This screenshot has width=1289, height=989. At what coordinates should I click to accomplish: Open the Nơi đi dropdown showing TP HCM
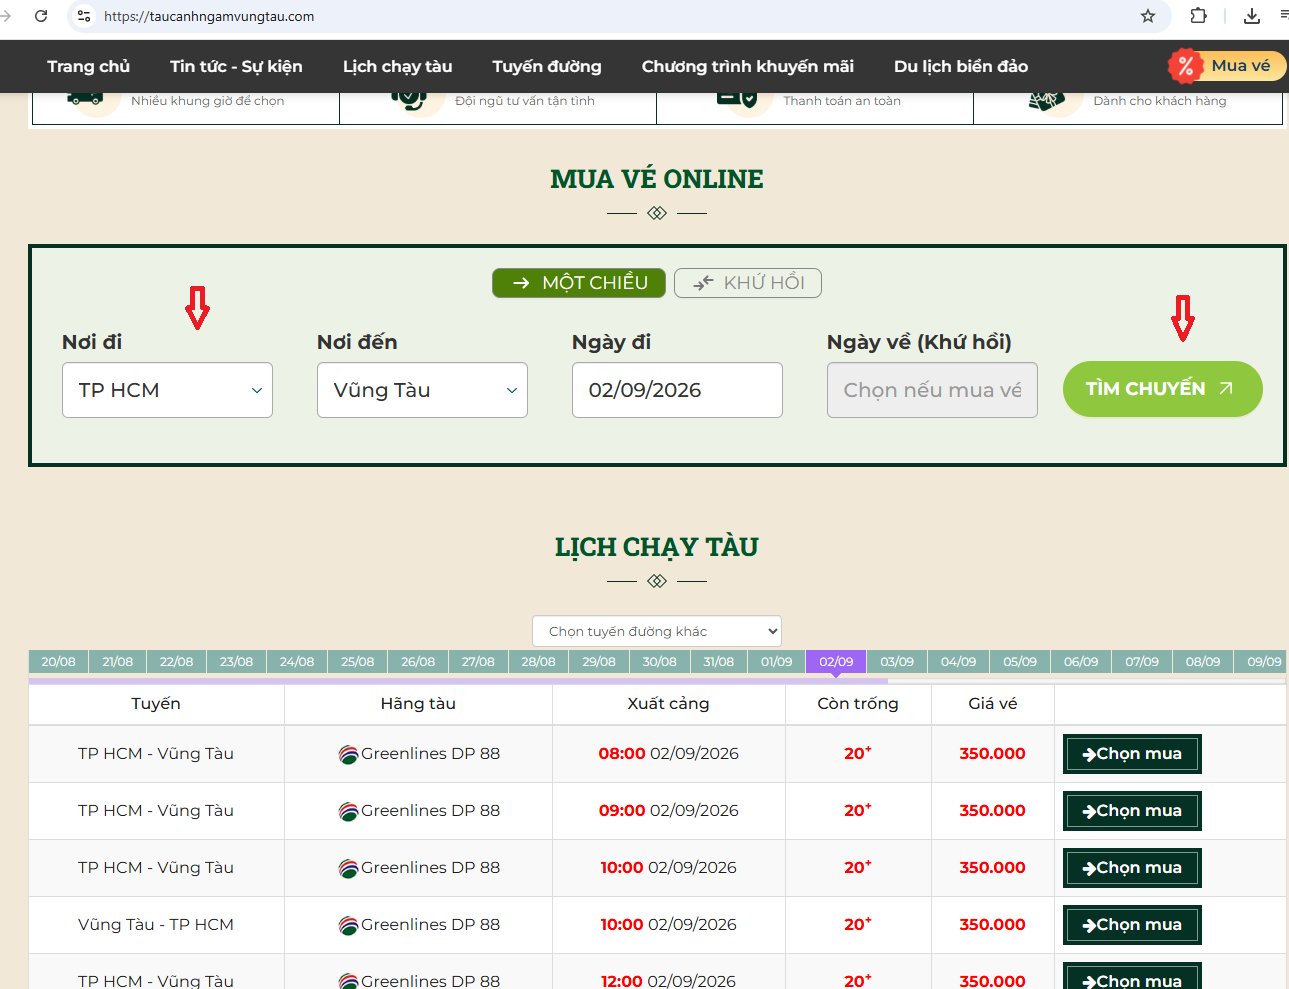point(167,390)
